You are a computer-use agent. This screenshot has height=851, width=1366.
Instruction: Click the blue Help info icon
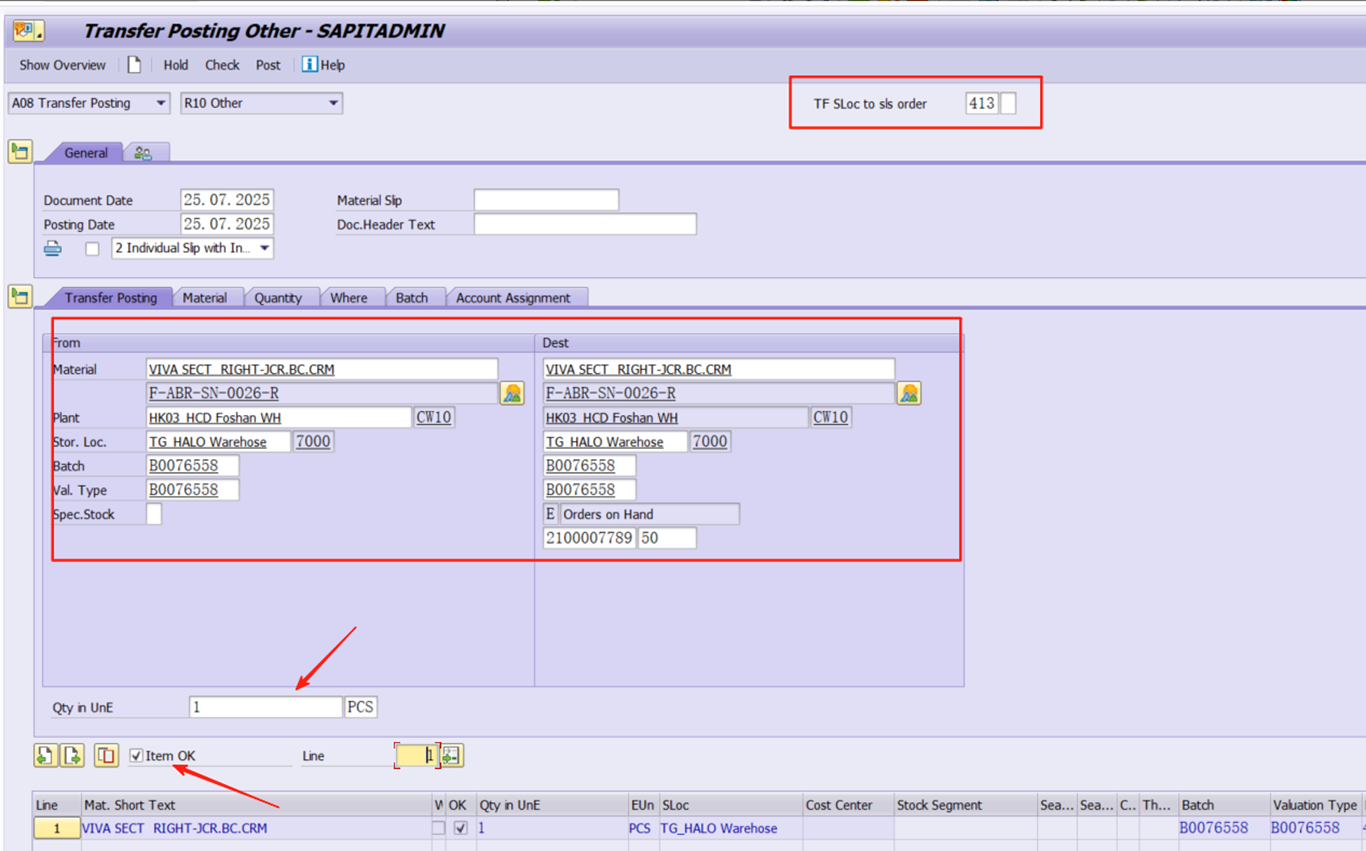[310, 65]
